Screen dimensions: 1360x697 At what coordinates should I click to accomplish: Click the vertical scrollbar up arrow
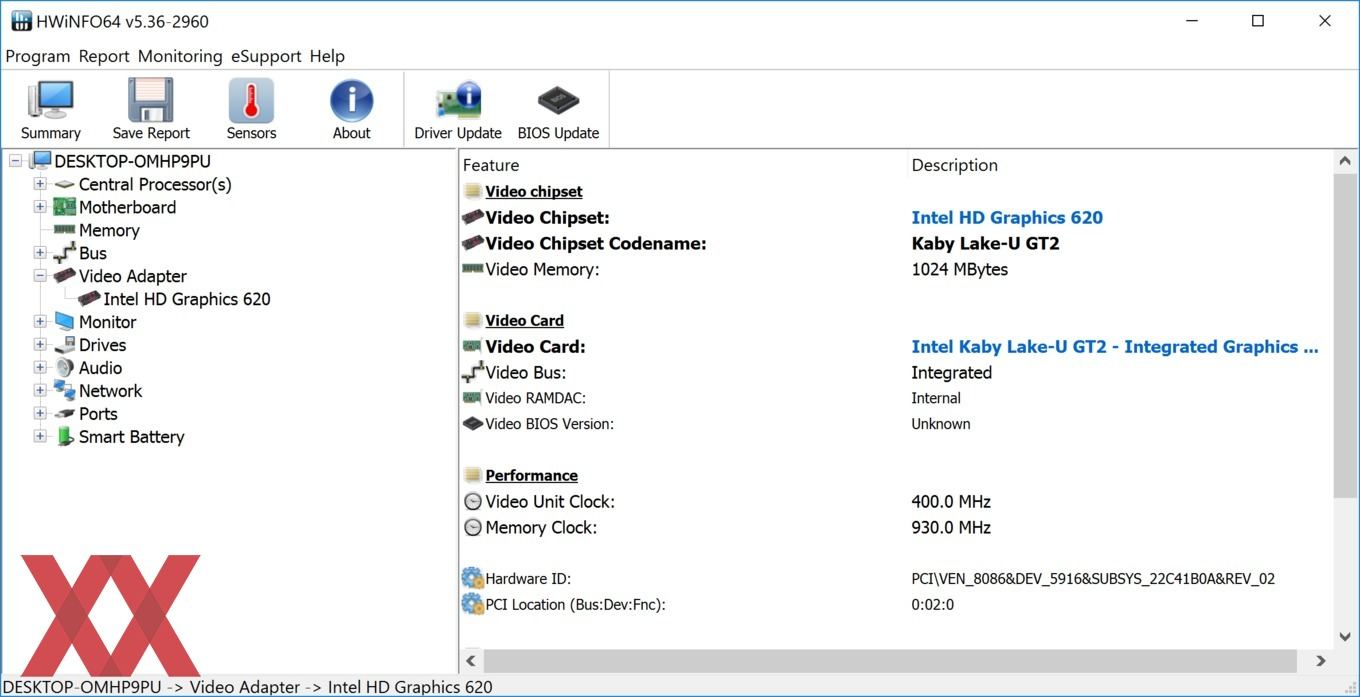1345,162
